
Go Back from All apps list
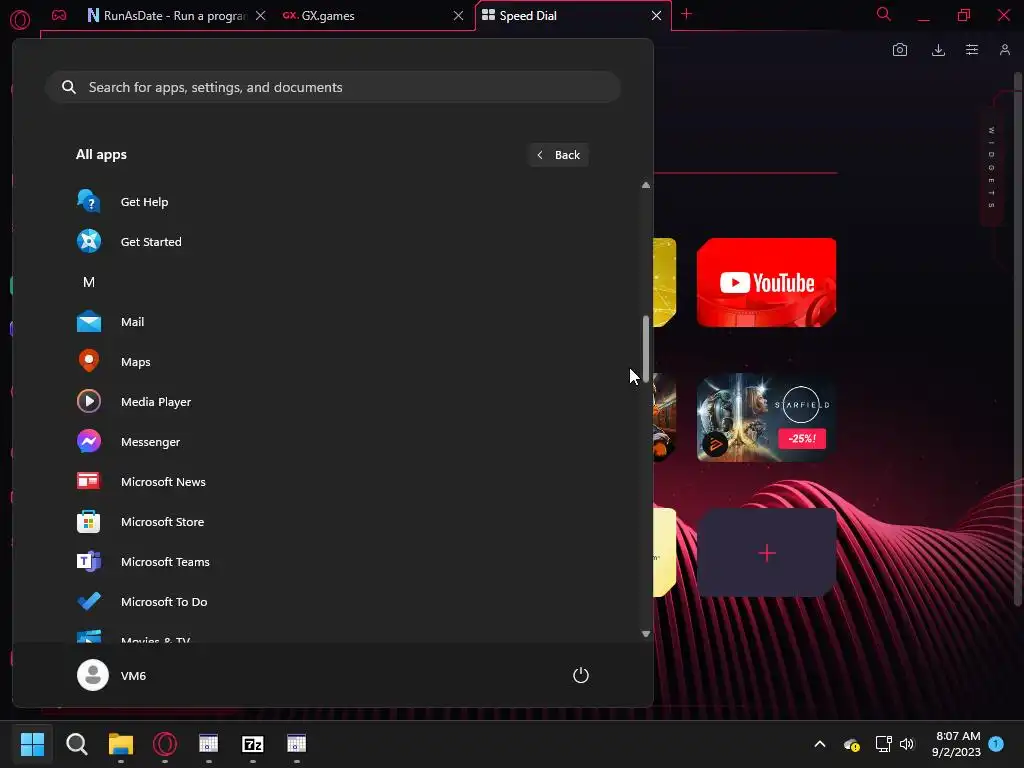pyautogui.click(x=558, y=155)
